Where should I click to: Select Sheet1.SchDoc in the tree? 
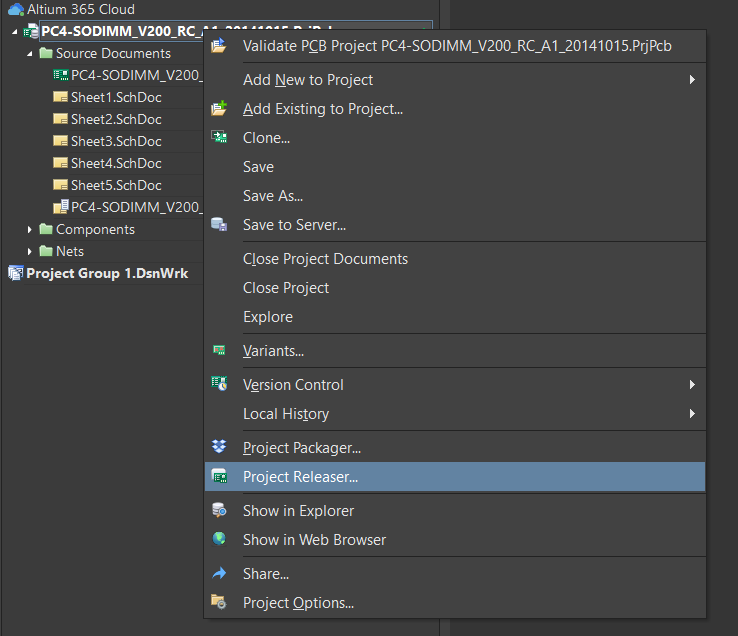(x=116, y=97)
